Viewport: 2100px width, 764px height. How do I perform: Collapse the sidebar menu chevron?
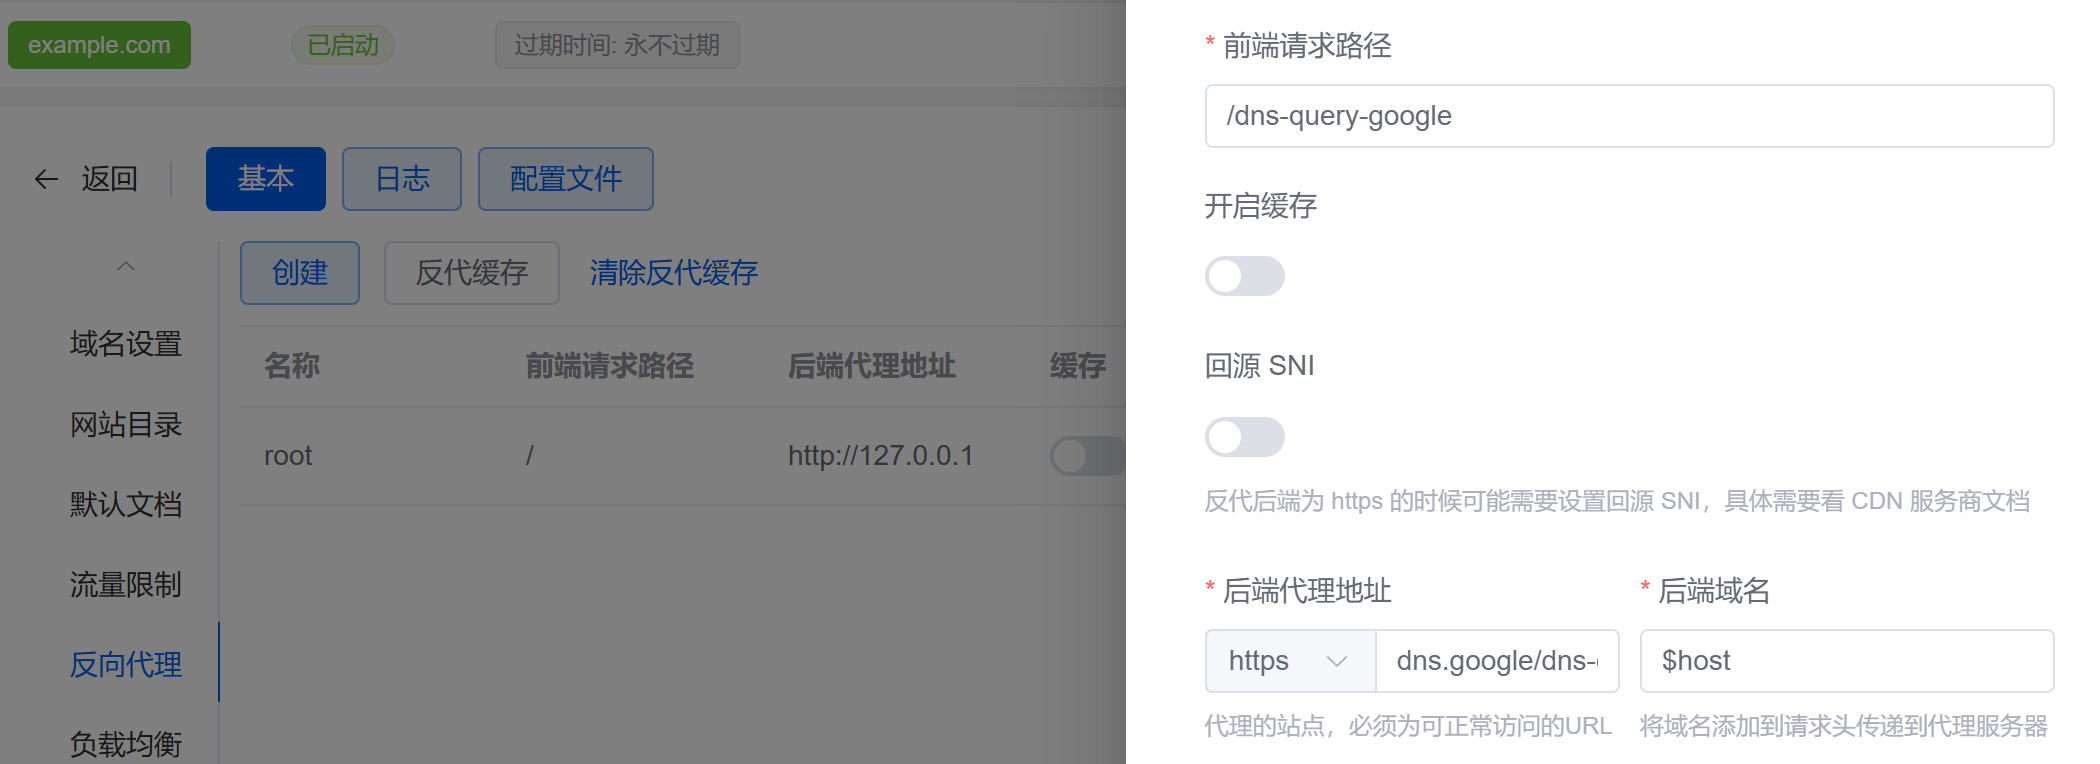pyautogui.click(x=126, y=266)
